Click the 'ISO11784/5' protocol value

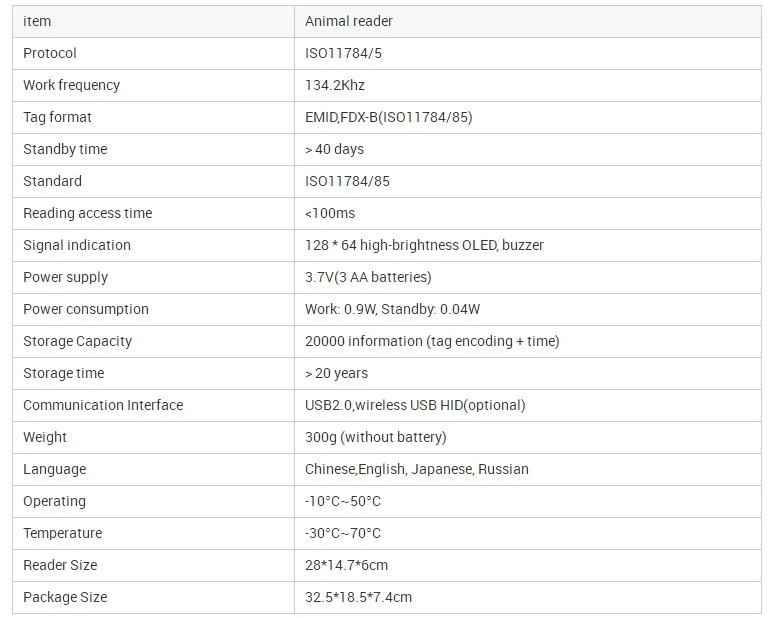[343, 53]
